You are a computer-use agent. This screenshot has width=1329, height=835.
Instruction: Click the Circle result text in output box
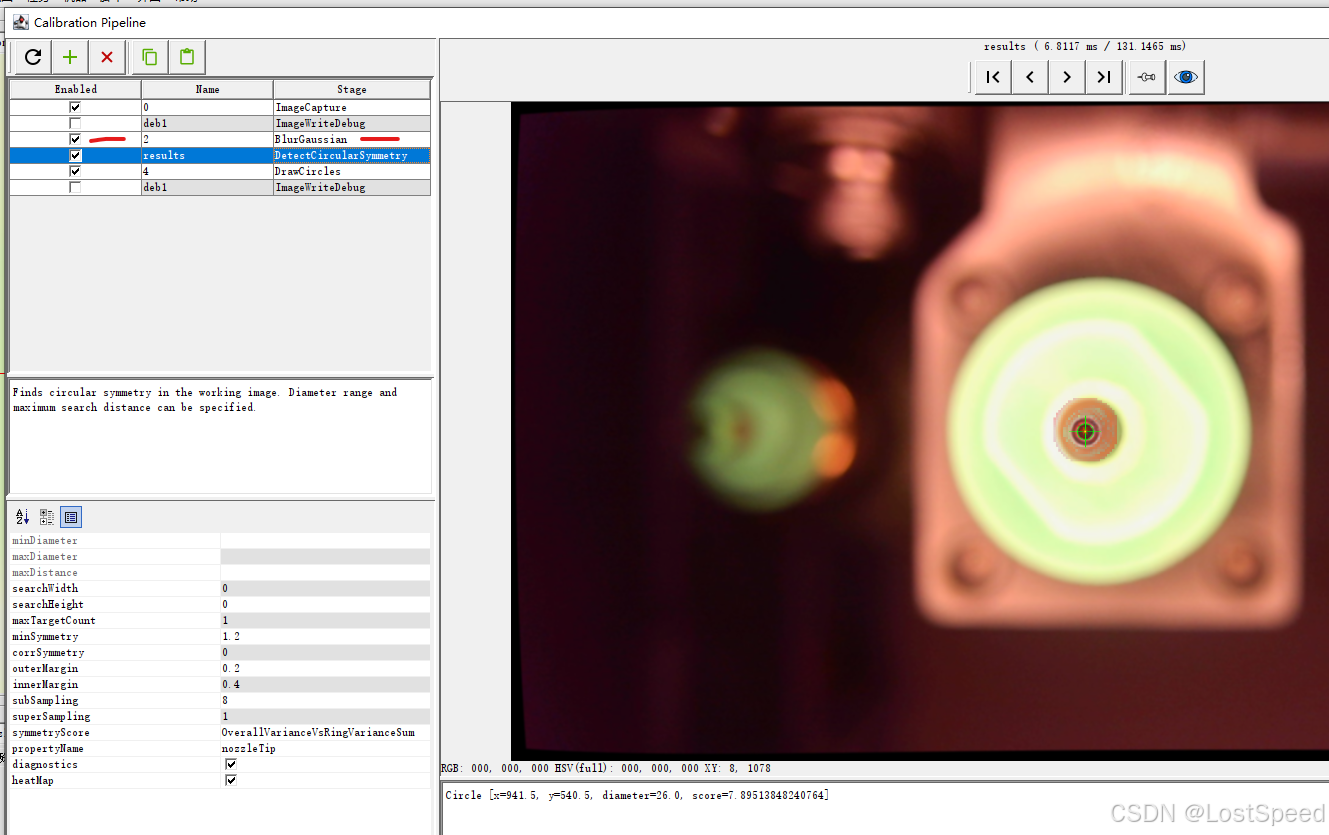pyautogui.click(x=637, y=795)
